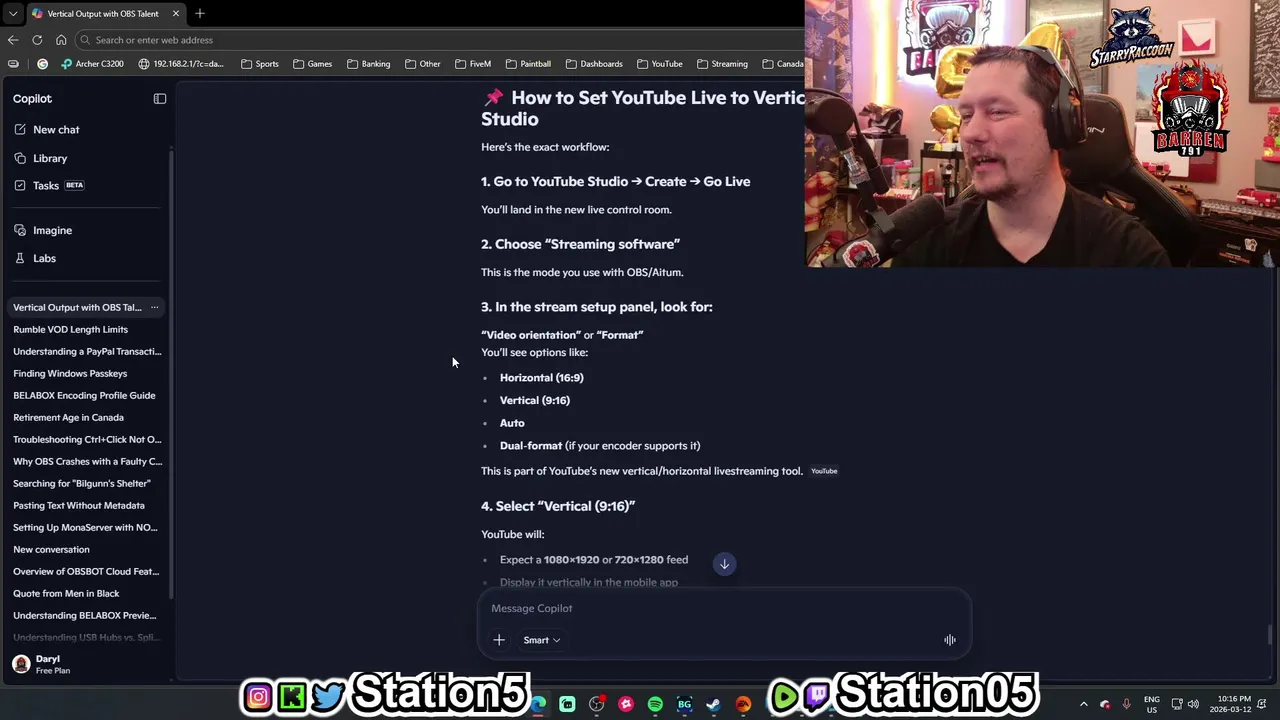The width and height of the screenshot is (1280, 720).
Task: Open volume control in system tray
Action: coord(1193,704)
